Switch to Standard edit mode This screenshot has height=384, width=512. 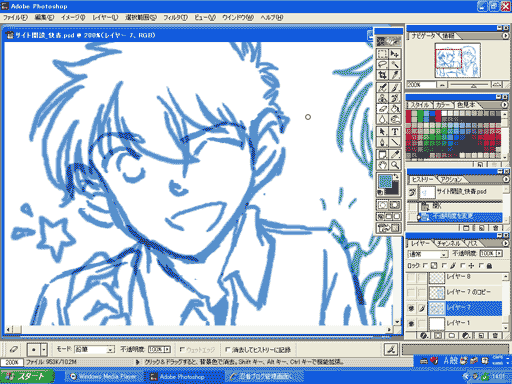382,205
